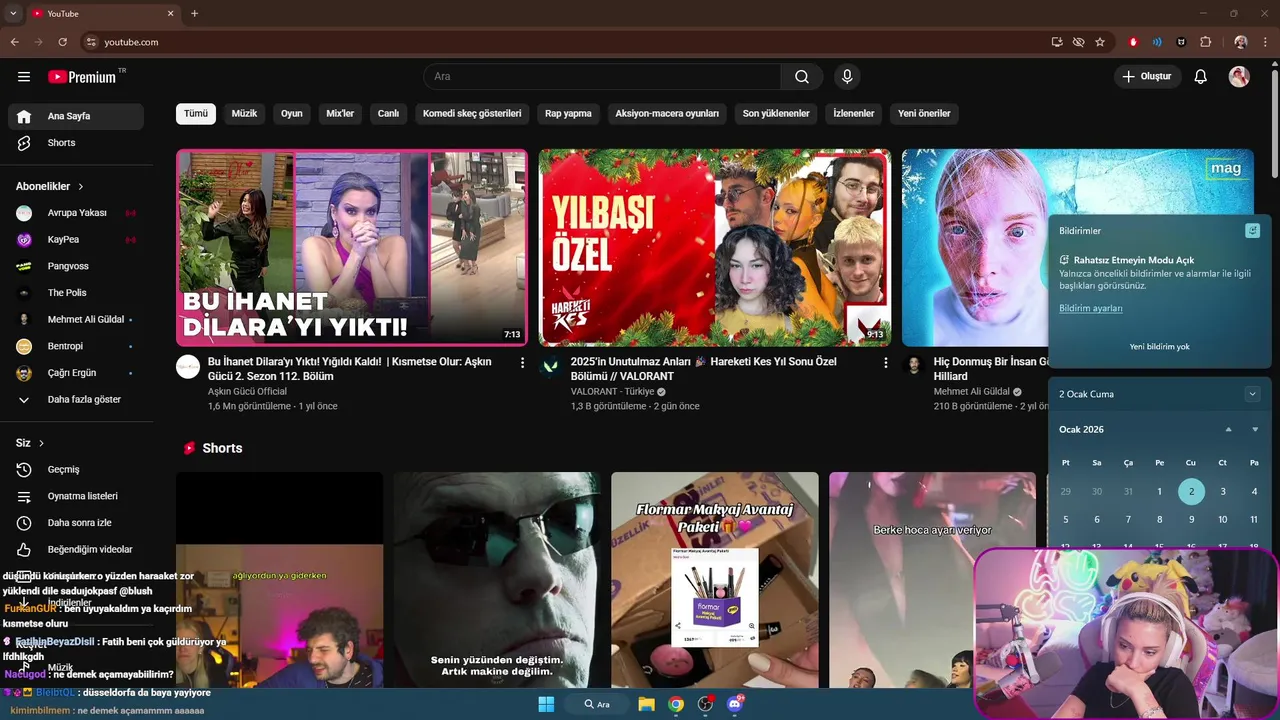Open Chrome three-dot menu
Screen dimensions: 1280x720
(1267, 42)
